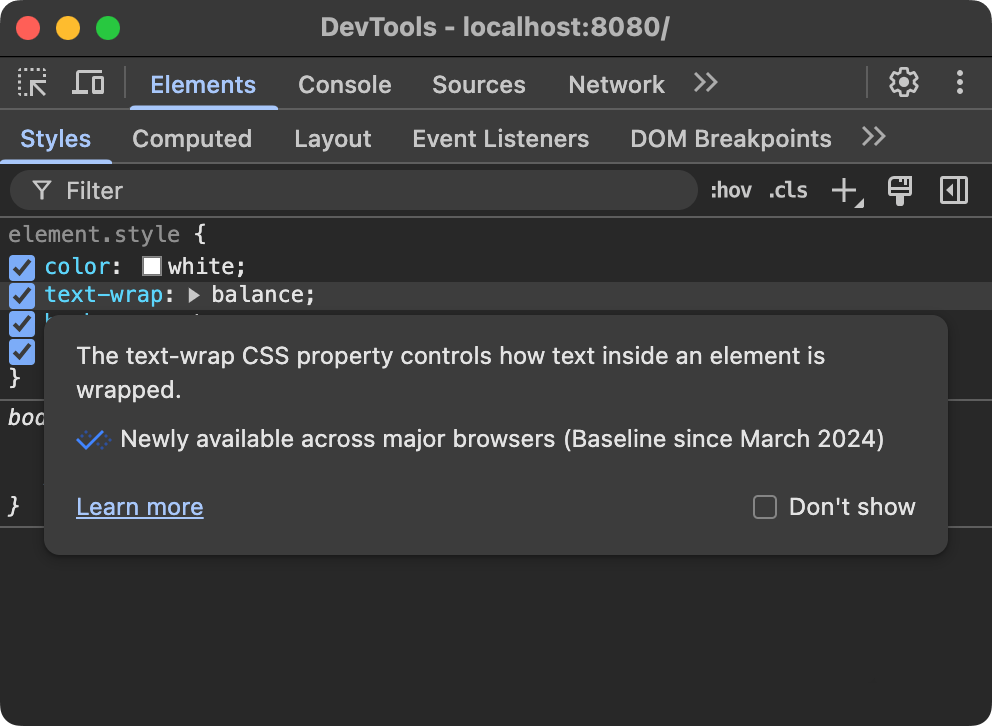Click the :hov element state button
The height and width of the screenshot is (726, 992).
[x=731, y=190]
